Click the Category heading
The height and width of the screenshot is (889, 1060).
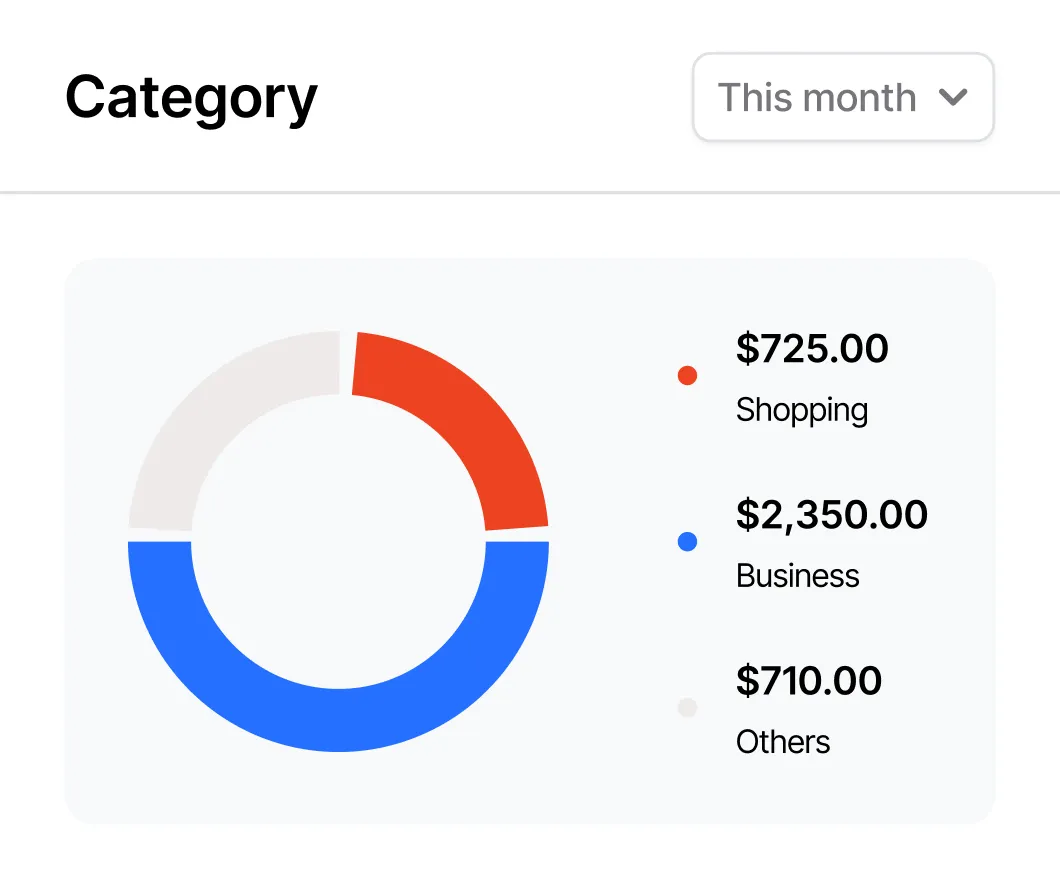tap(191, 99)
